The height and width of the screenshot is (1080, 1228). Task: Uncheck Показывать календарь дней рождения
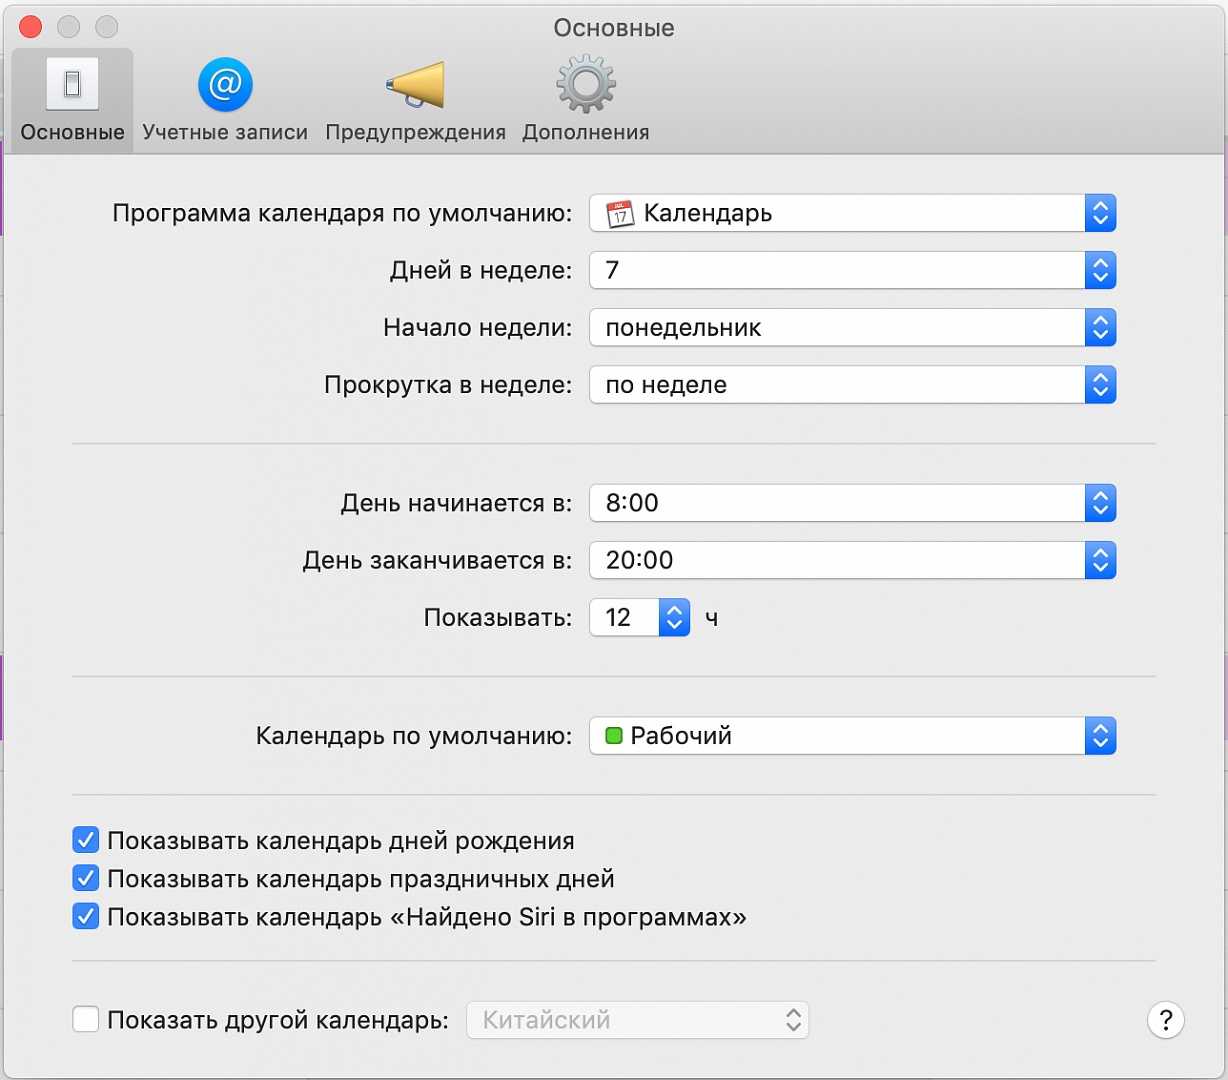86,840
